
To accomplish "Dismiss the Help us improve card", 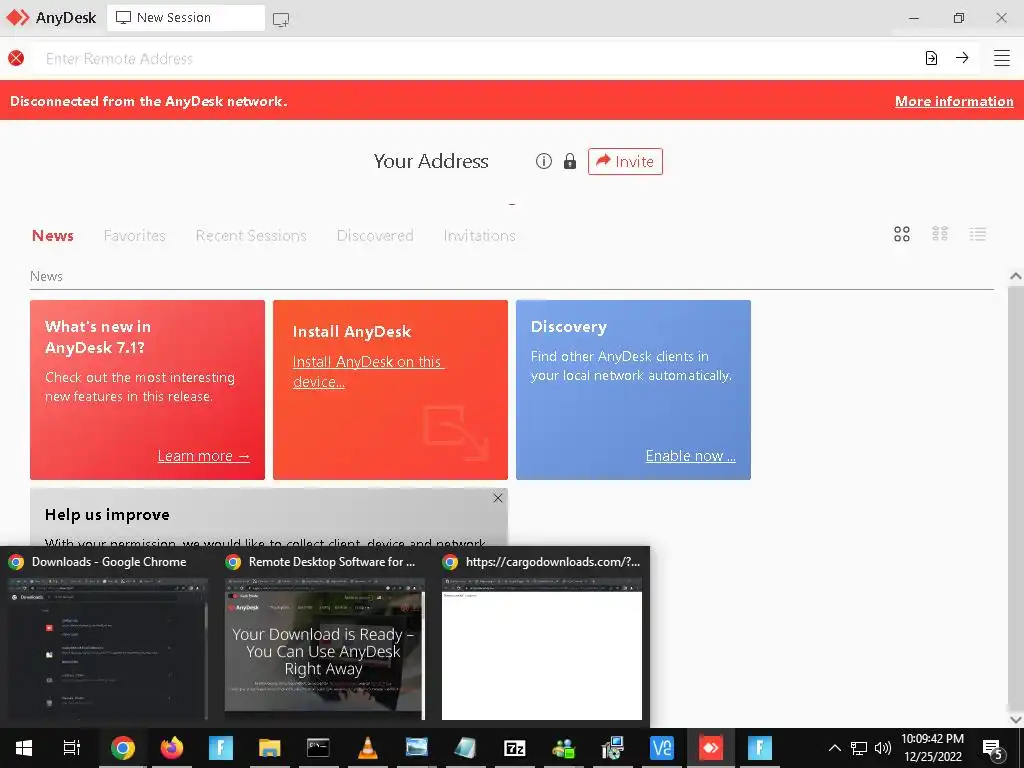I will (498, 498).
